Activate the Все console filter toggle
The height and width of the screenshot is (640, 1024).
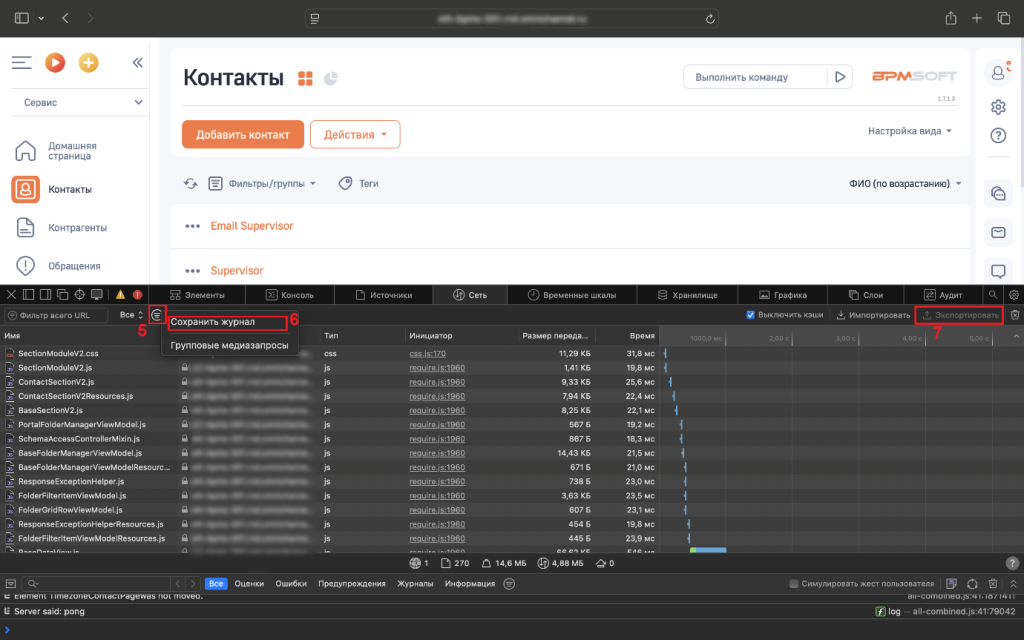(216, 584)
